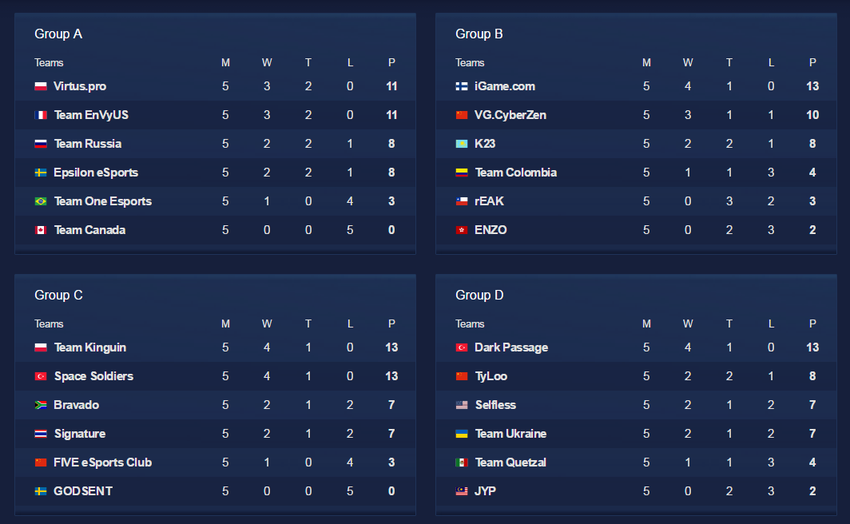Open the Epsilon eSports team page
The height and width of the screenshot is (524, 850).
point(96,173)
